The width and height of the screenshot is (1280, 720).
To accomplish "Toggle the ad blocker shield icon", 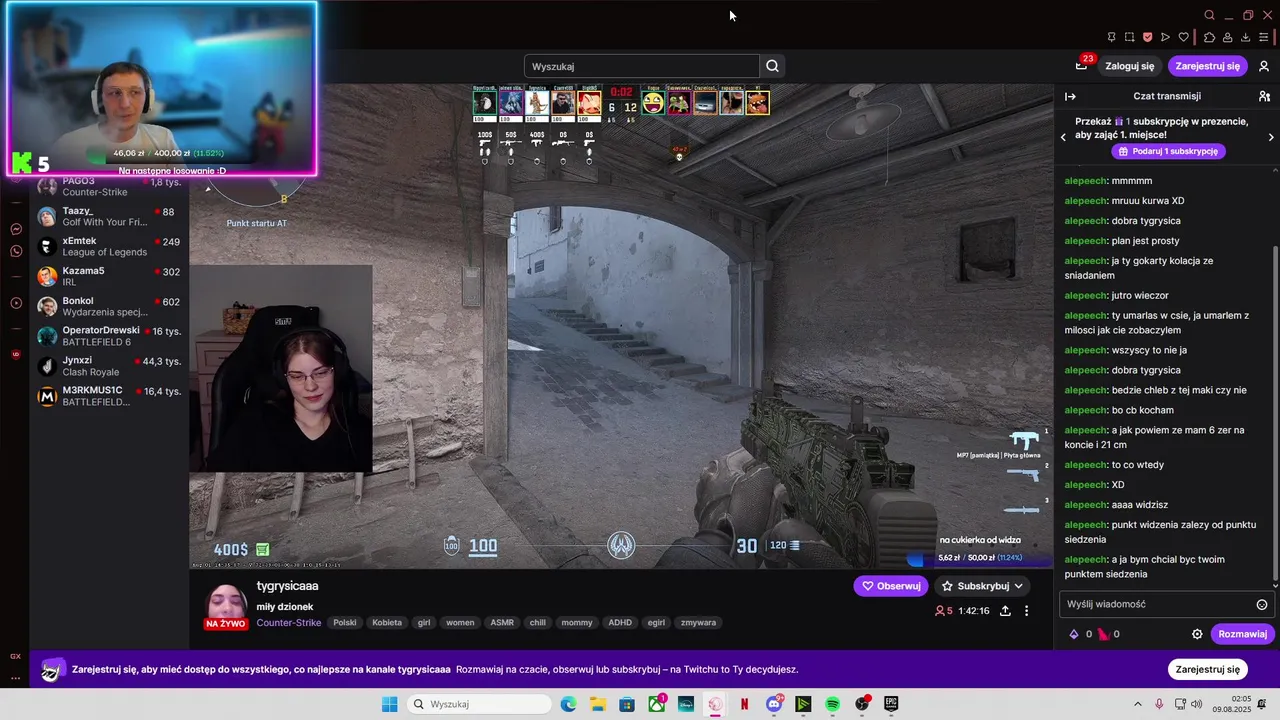I will pyautogui.click(x=1147, y=37).
